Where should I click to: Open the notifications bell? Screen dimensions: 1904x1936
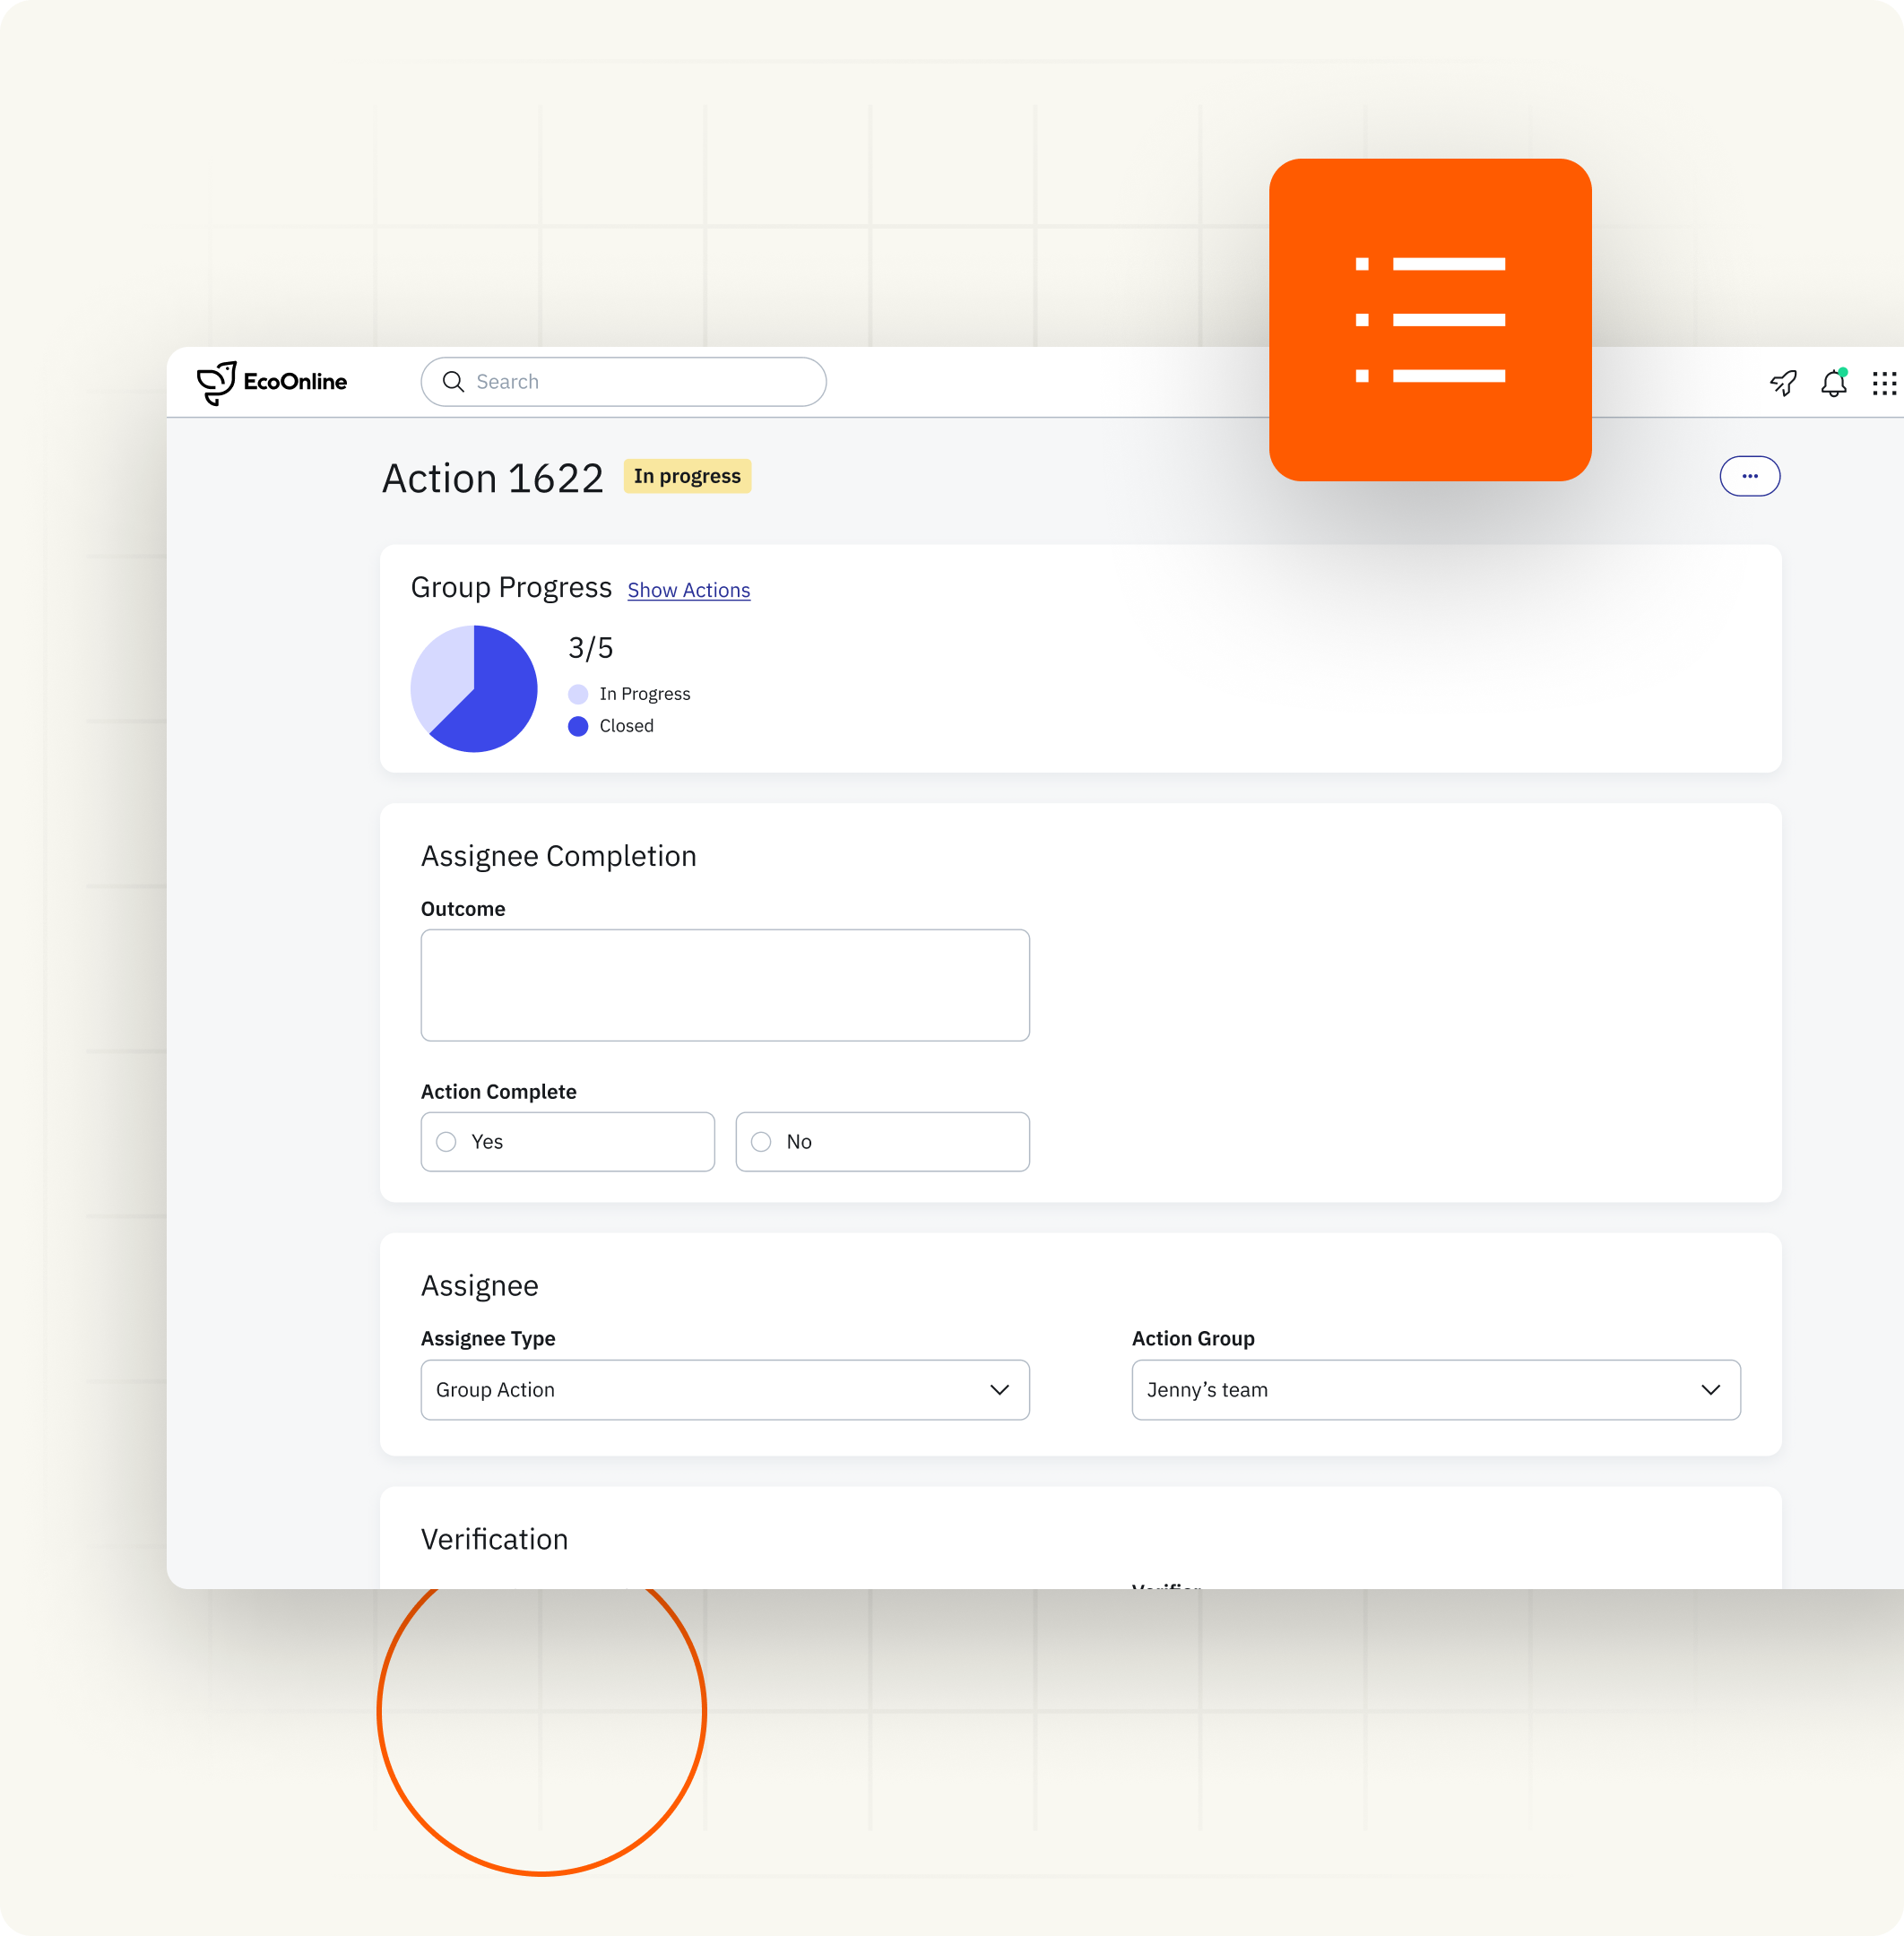[x=1833, y=383]
